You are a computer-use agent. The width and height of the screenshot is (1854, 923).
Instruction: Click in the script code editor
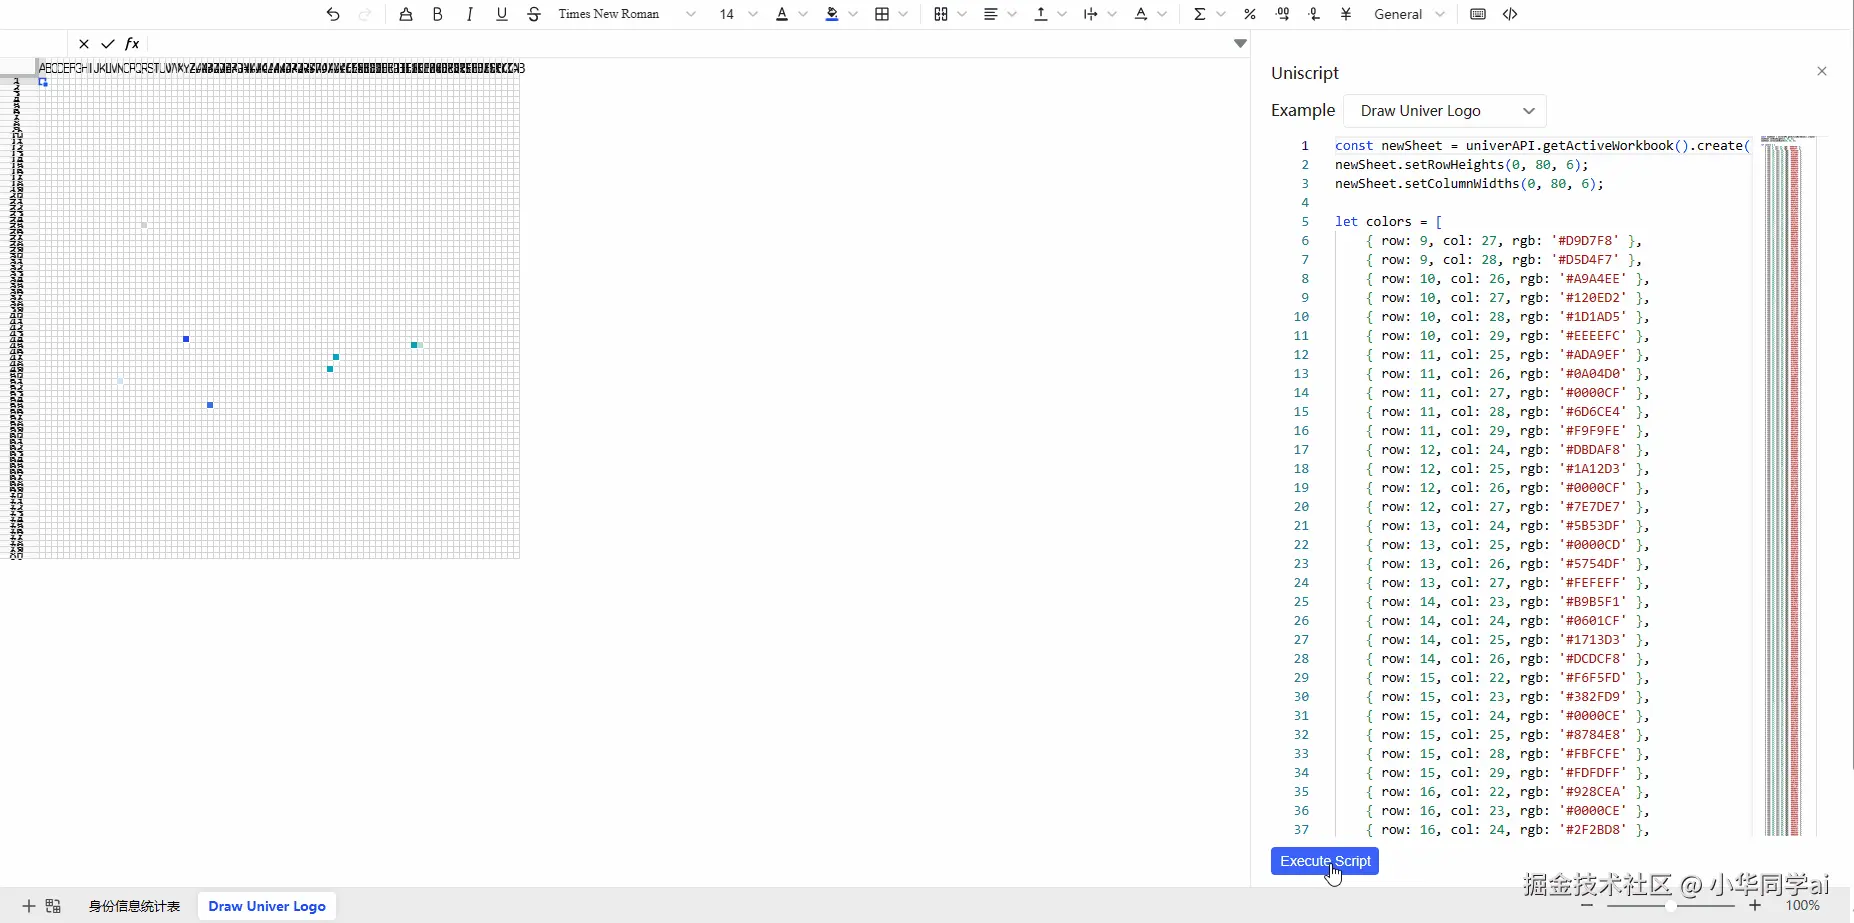[1543, 487]
